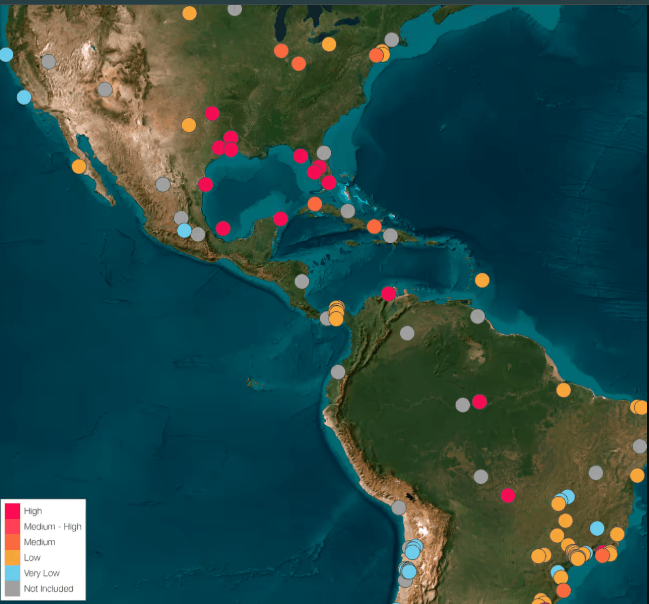
Task: Select the northernmost red marker in Texas
Action: tap(212, 113)
